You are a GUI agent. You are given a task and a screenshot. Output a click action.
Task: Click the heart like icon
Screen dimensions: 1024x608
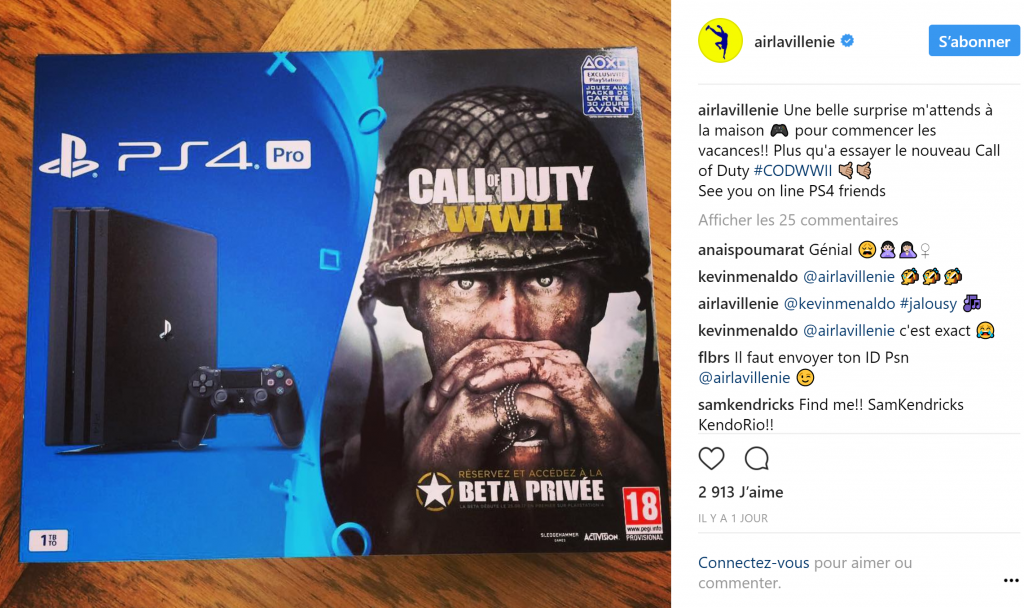click(711, 459)
